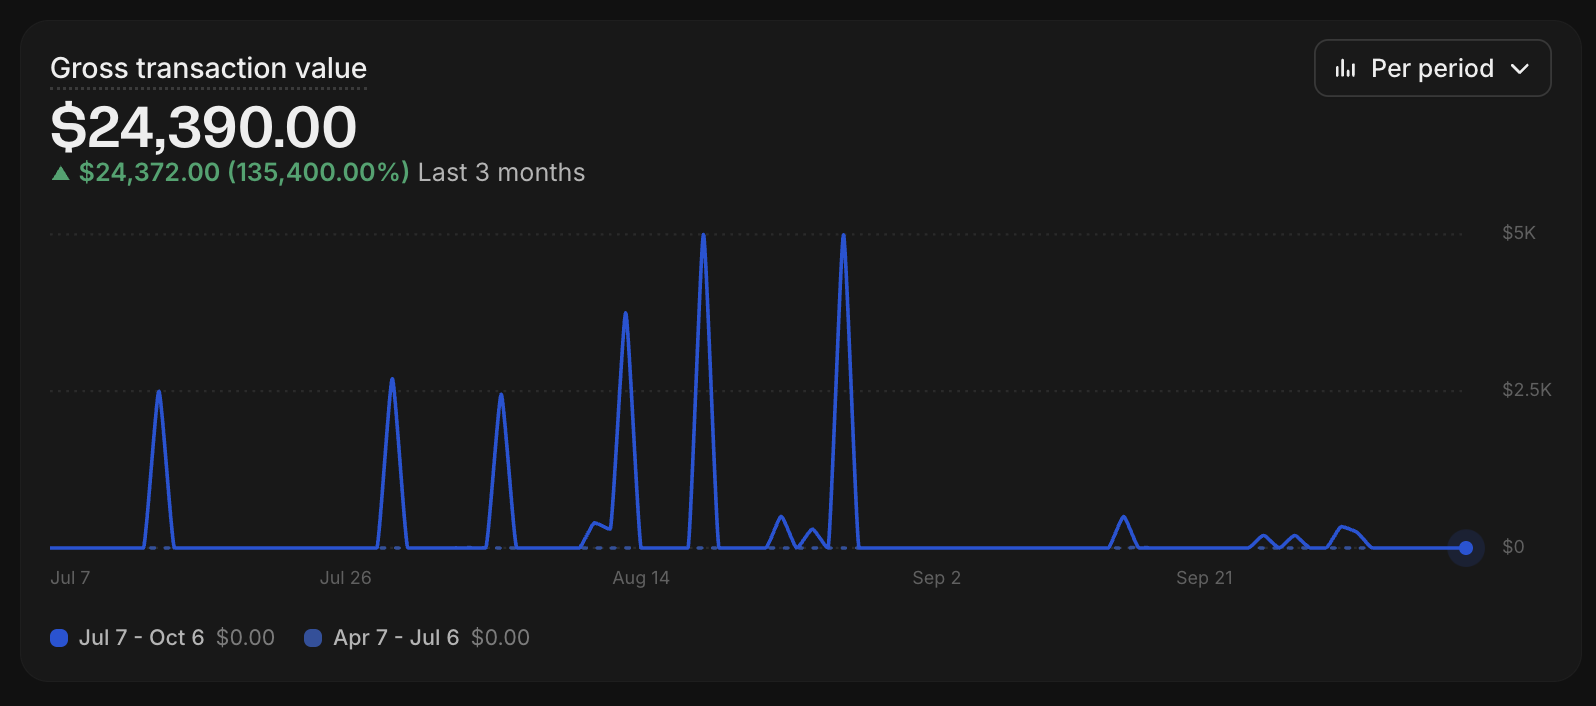The width and height of the screenshot is (1596, 706).
Task: Click the Jul 7 - Oct 6 legend swatch
Action: click(59, 638)
